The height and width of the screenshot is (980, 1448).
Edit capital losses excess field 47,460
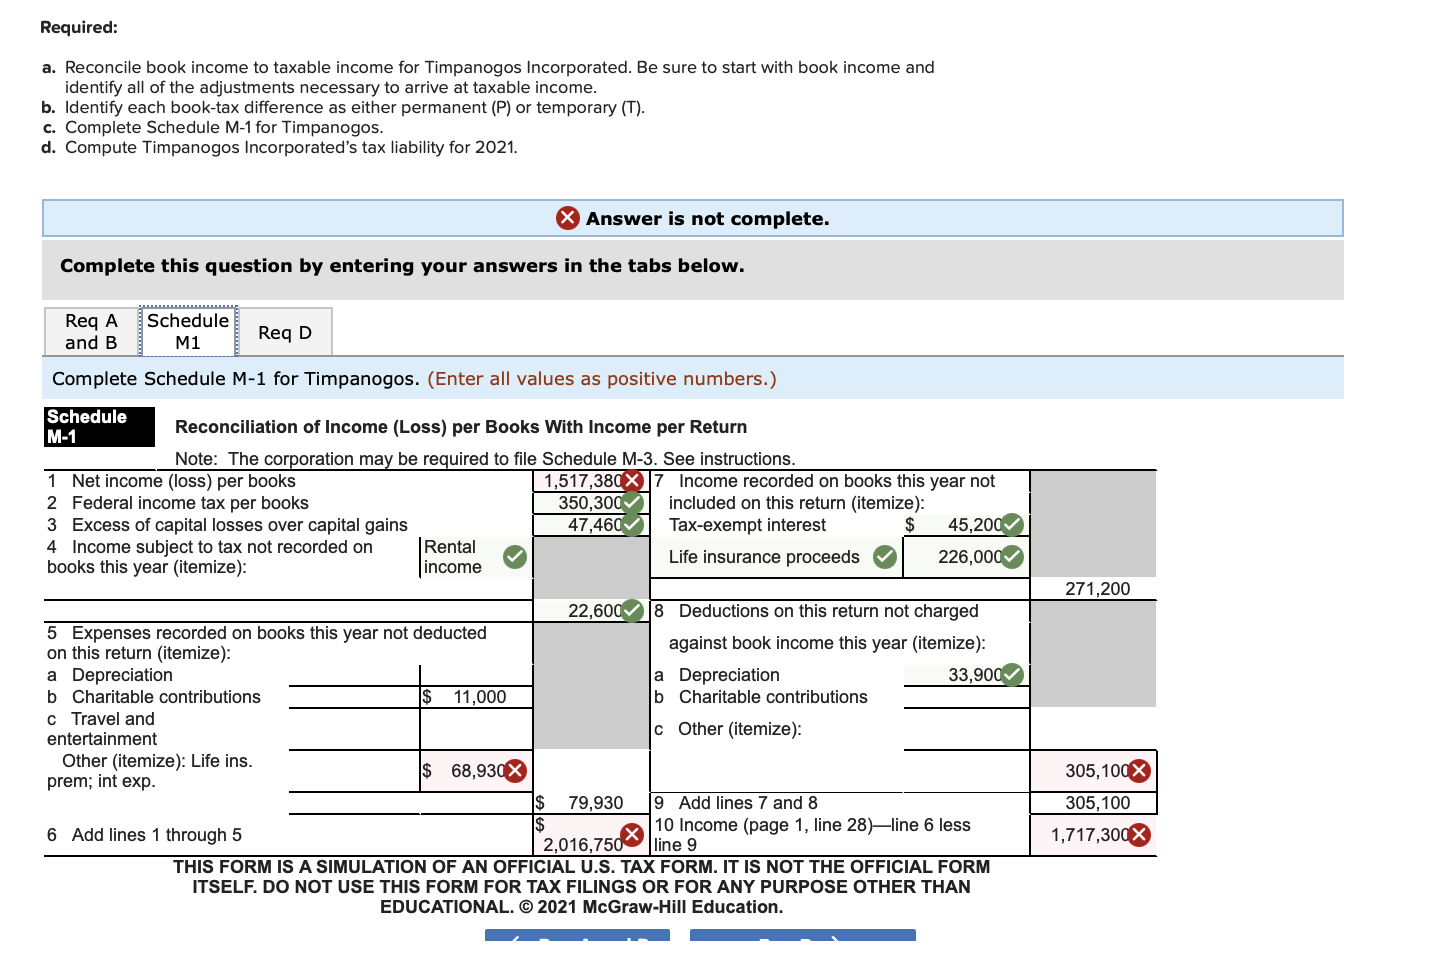(x=591, y=525)
